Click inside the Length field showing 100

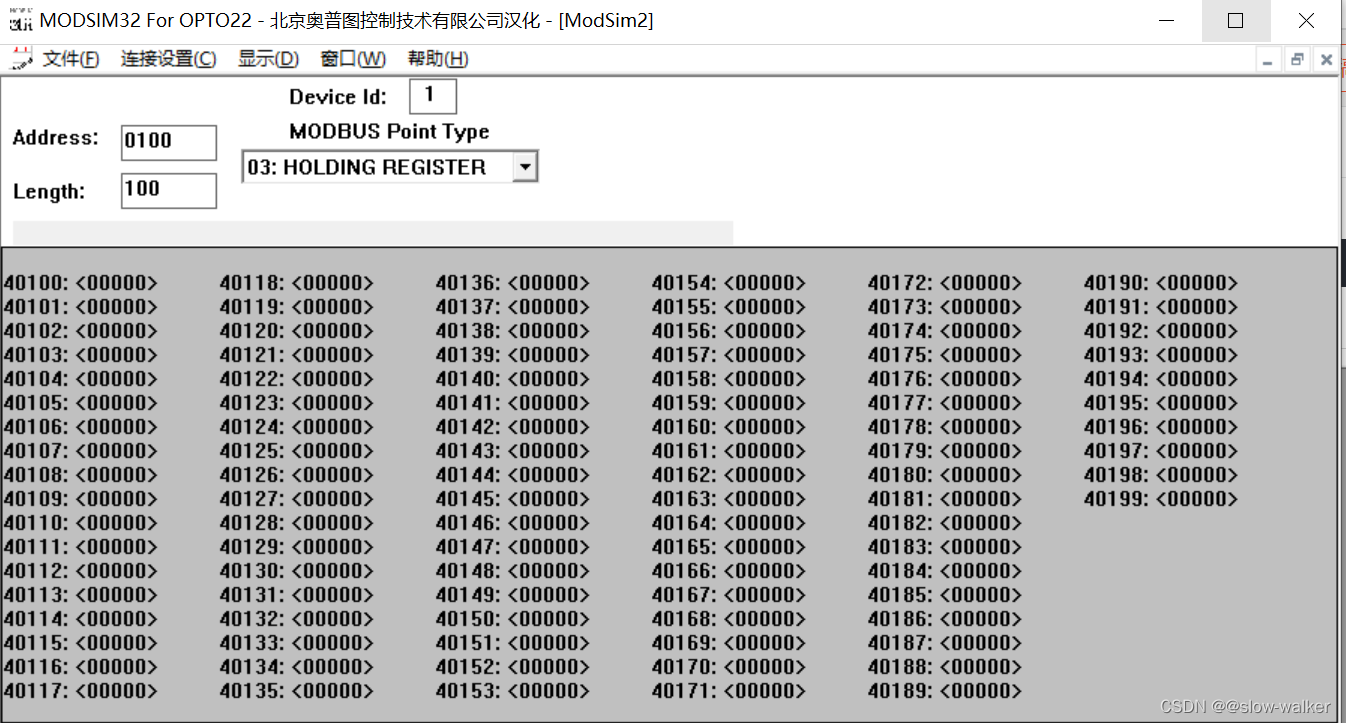click(x=167, y=190)
